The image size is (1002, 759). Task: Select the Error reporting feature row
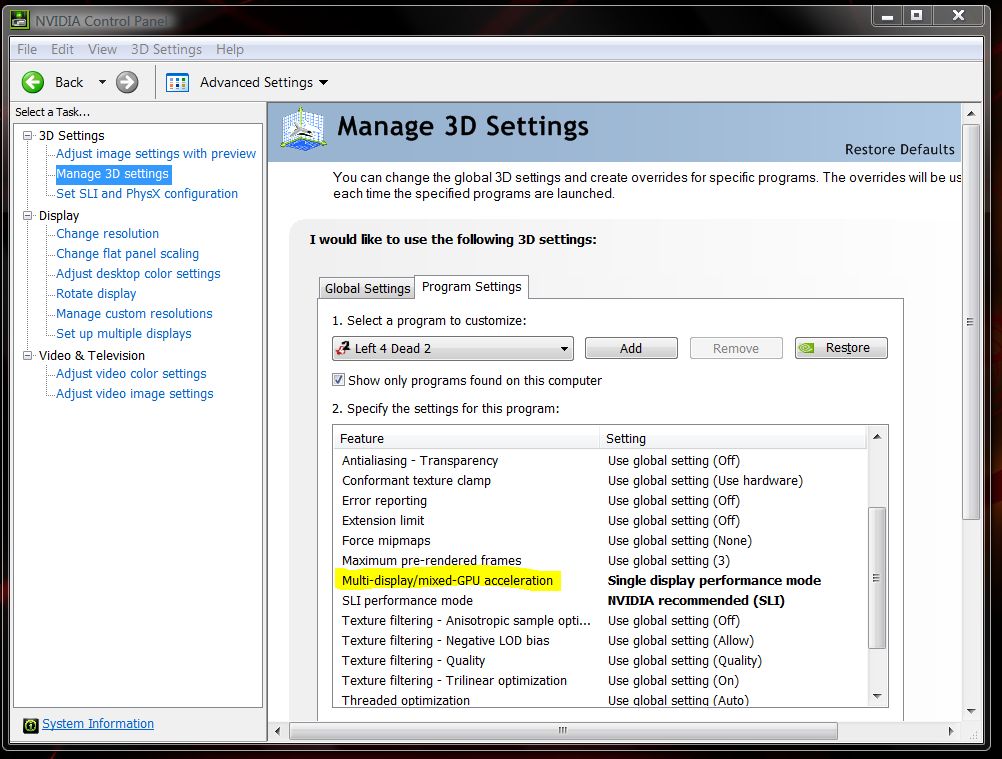click(x=600, y=500)
